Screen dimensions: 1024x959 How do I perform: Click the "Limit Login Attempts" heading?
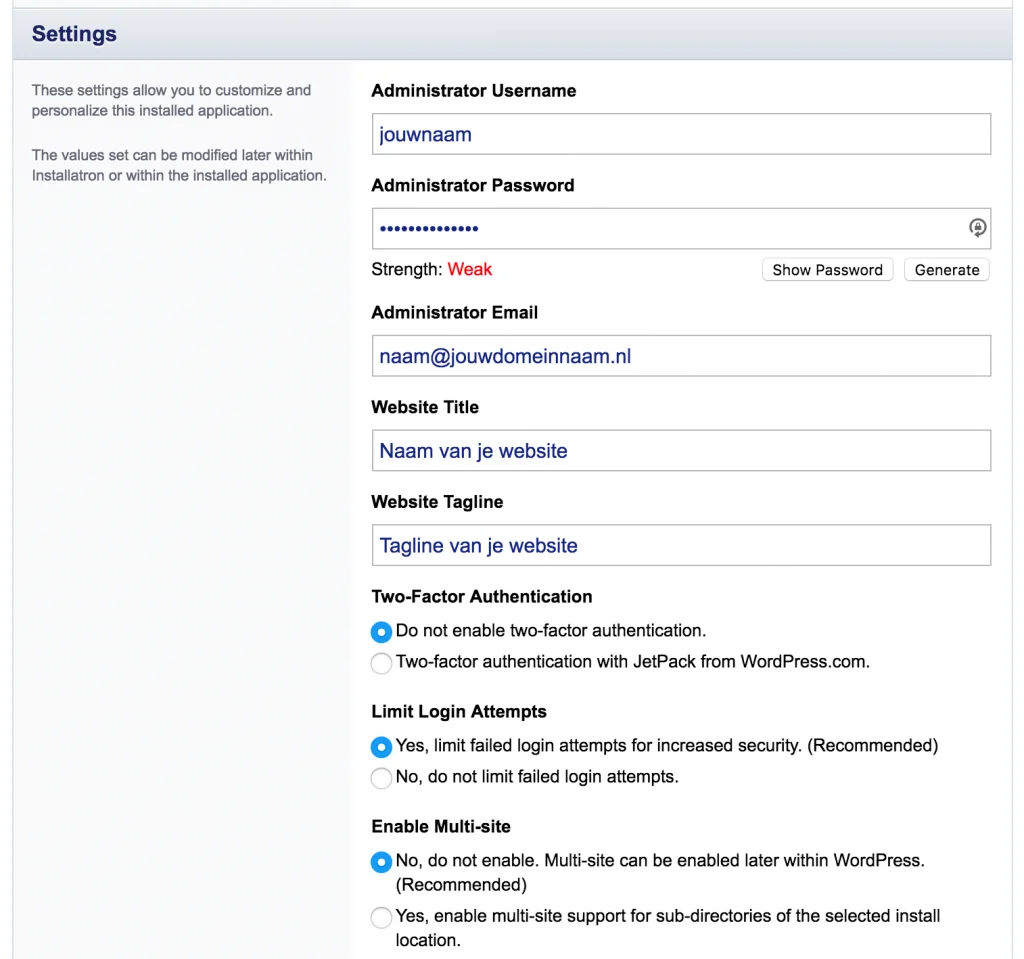pyautogui.click(x=458, y=711)
